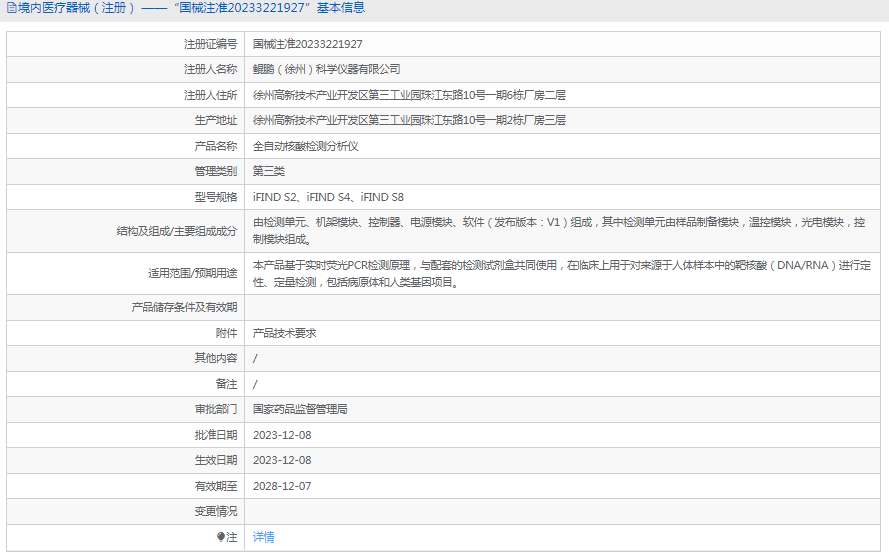889x559 pixels.
Task: Click the 产品储存条件及有效期 label
Action: click(x=184, y=307)
